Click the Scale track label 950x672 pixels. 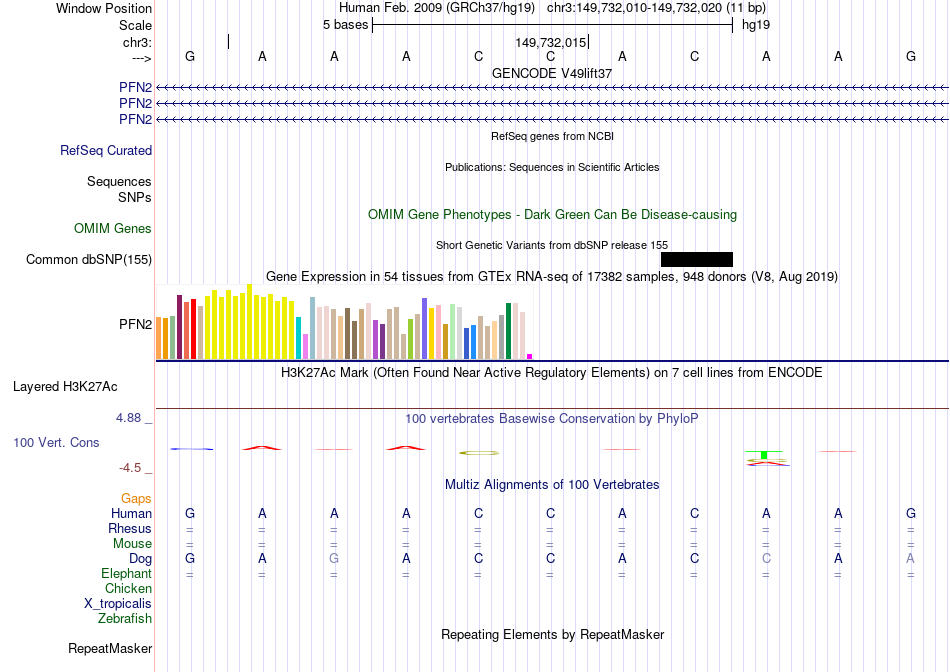136,25
